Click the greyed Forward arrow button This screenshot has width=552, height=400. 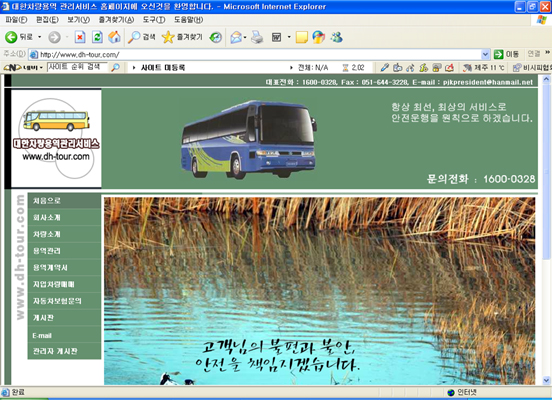pyautogui.click(x=54, y=37)
